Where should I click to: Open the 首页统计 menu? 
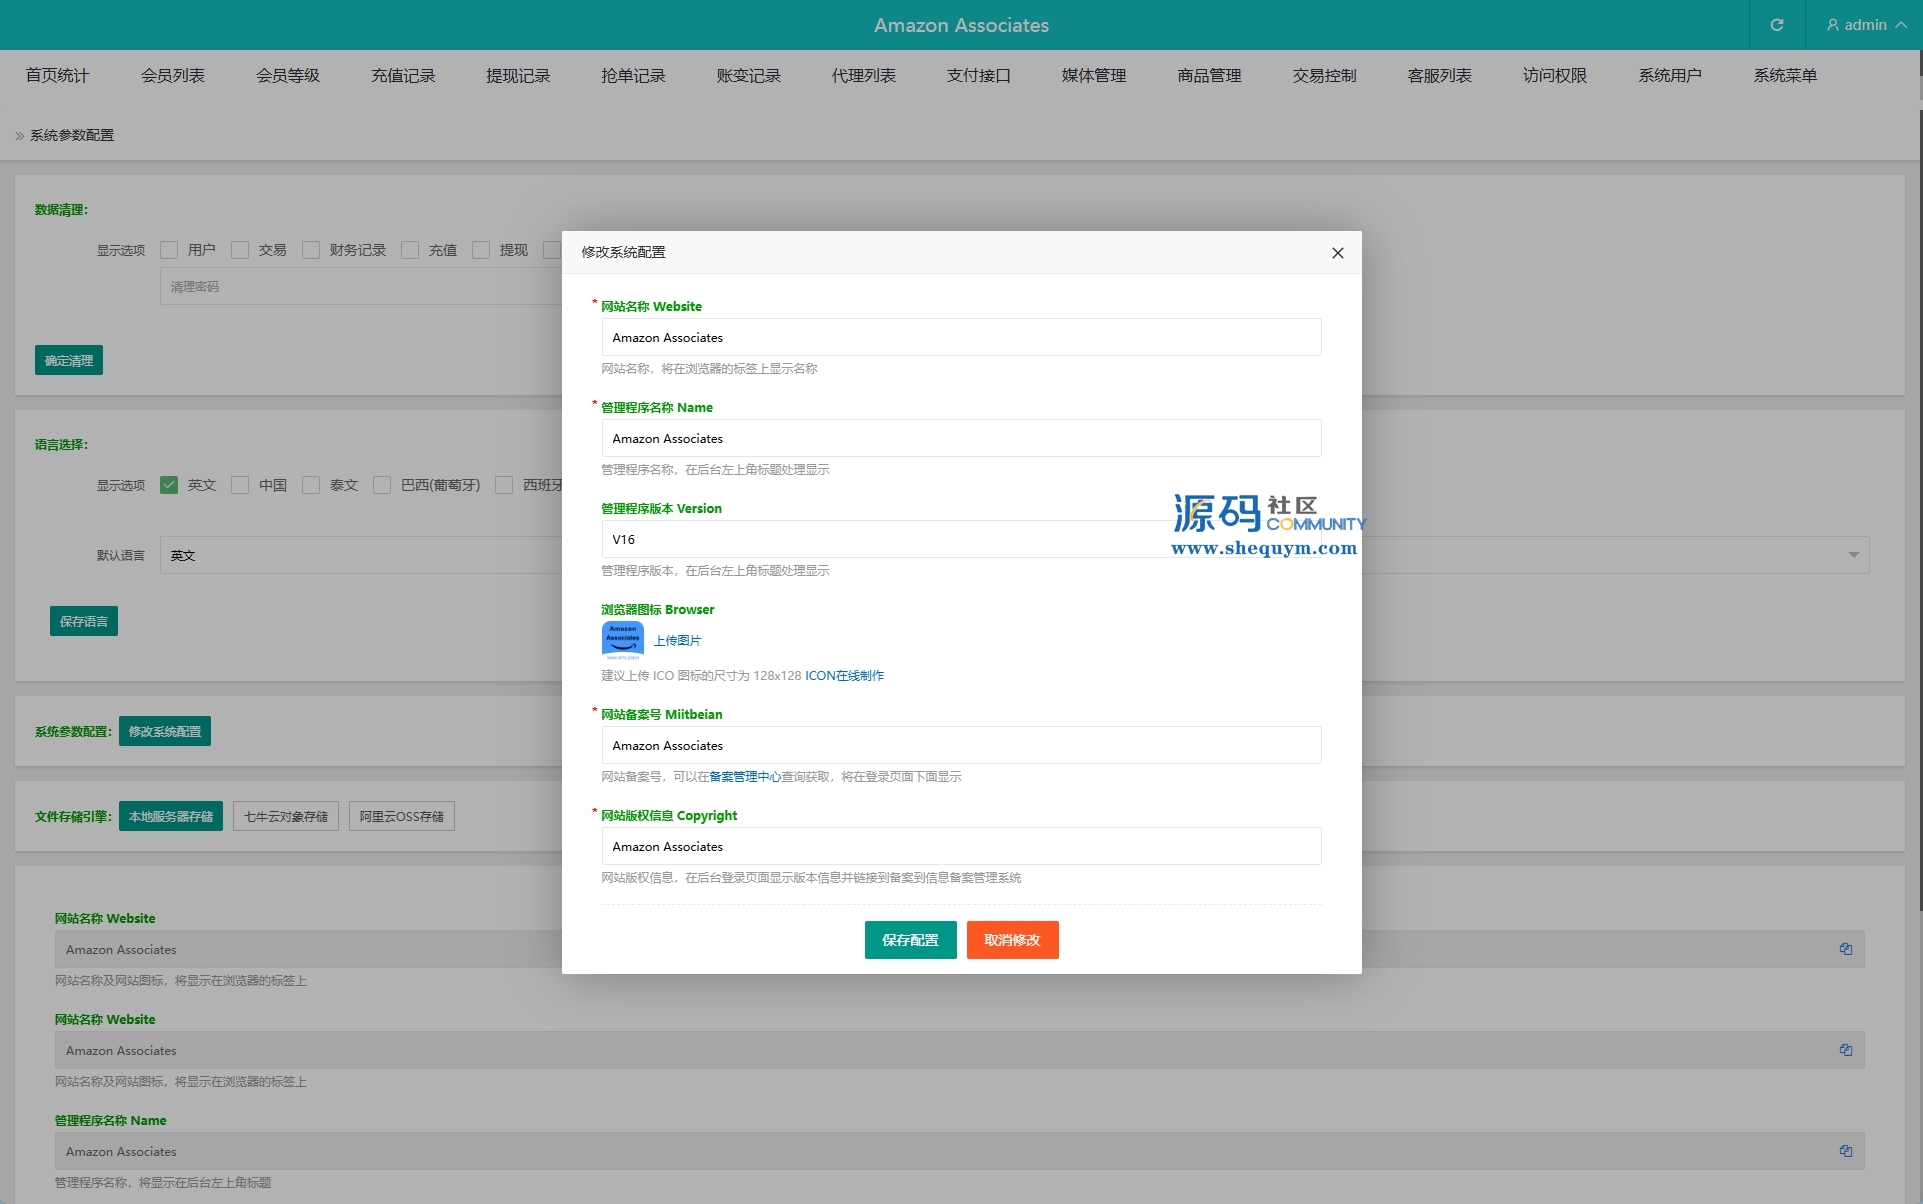pyautogui.click(x=57, y=76)
